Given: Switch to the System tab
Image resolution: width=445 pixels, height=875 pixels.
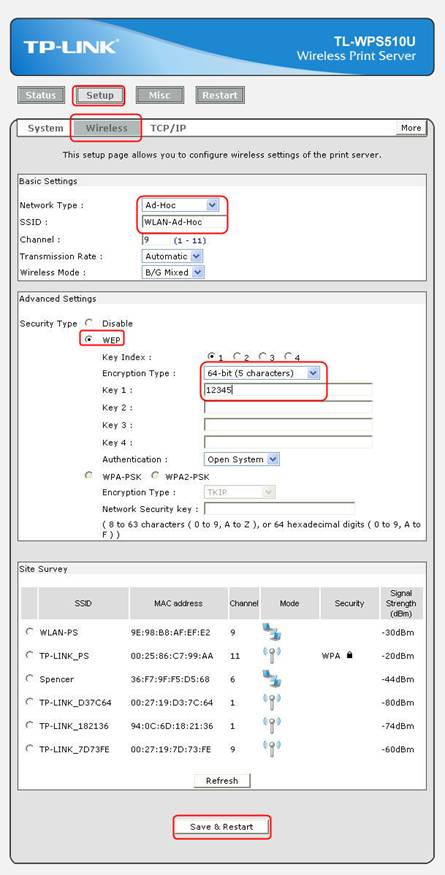Looking at the screenshot, I should pos(45,128).
